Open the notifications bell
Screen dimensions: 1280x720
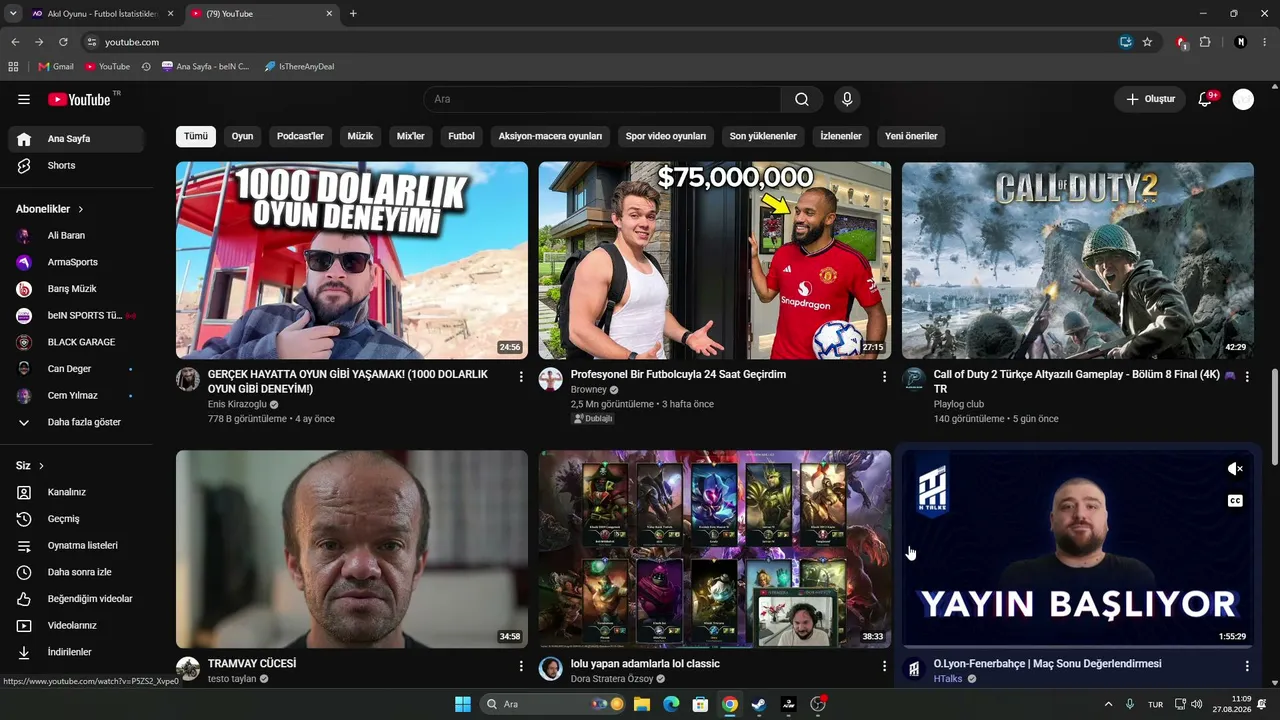point(1206,99)
